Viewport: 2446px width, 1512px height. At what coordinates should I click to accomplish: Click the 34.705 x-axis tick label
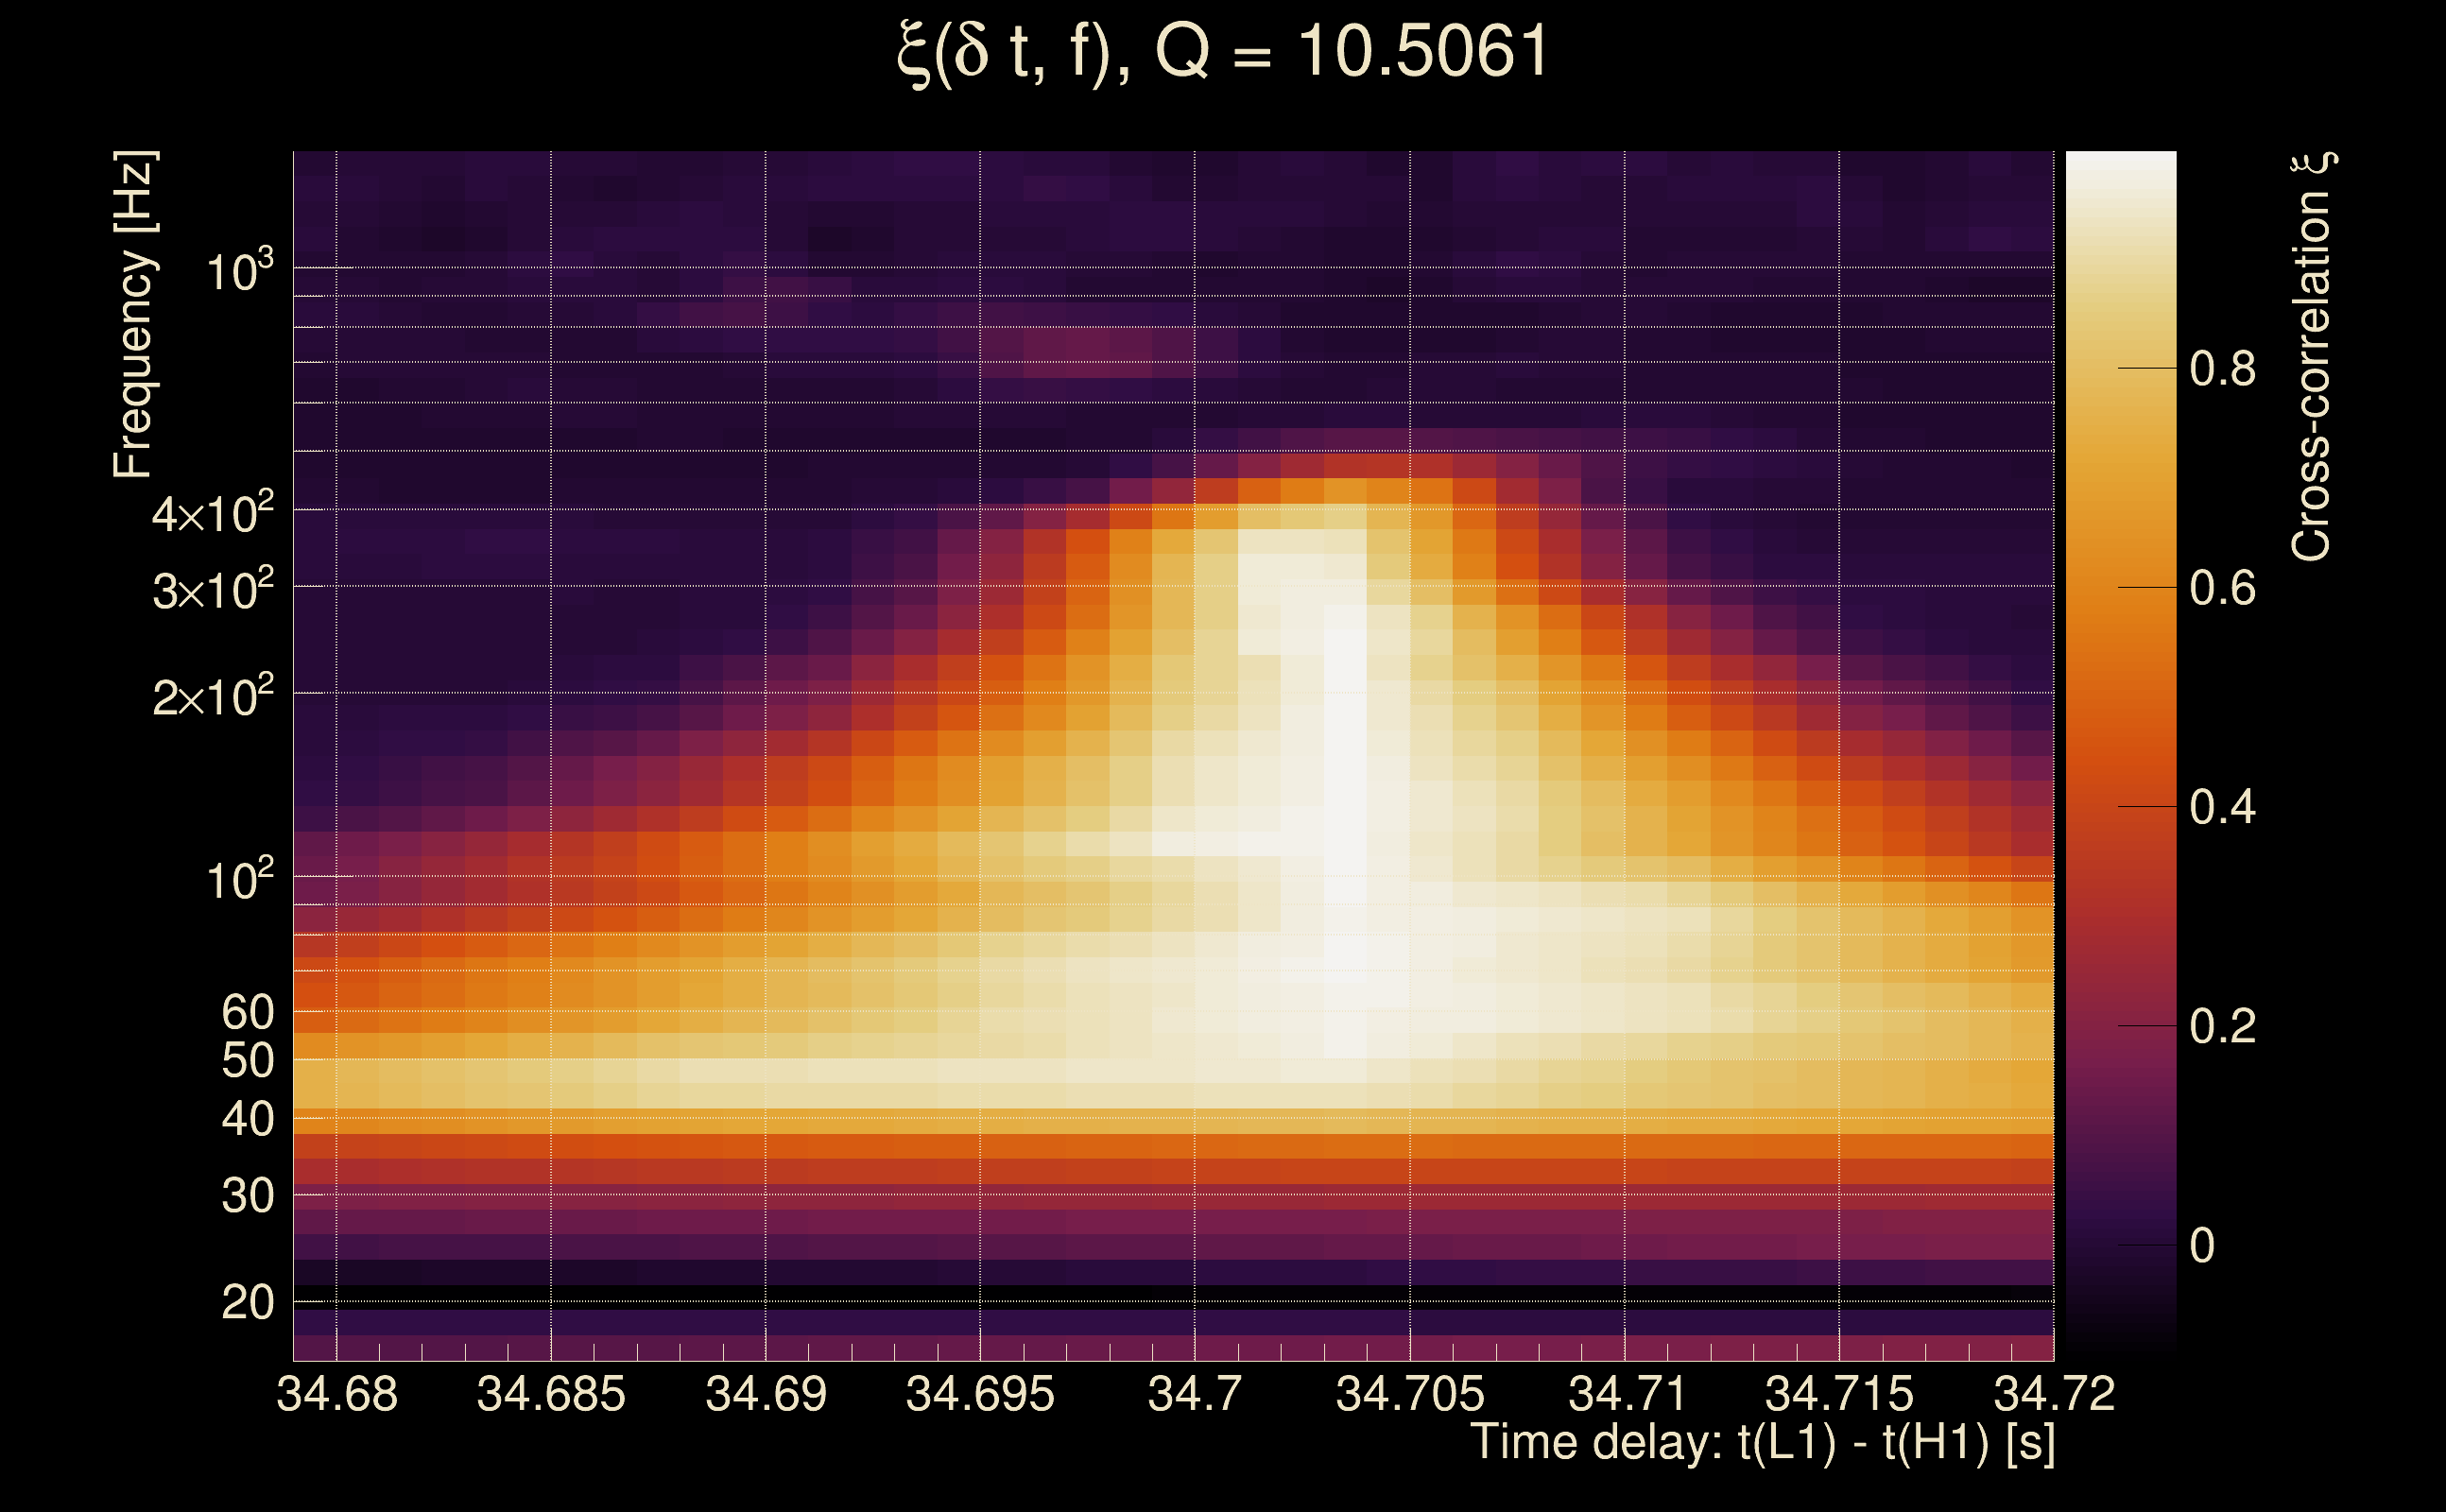point(1410,1394)
